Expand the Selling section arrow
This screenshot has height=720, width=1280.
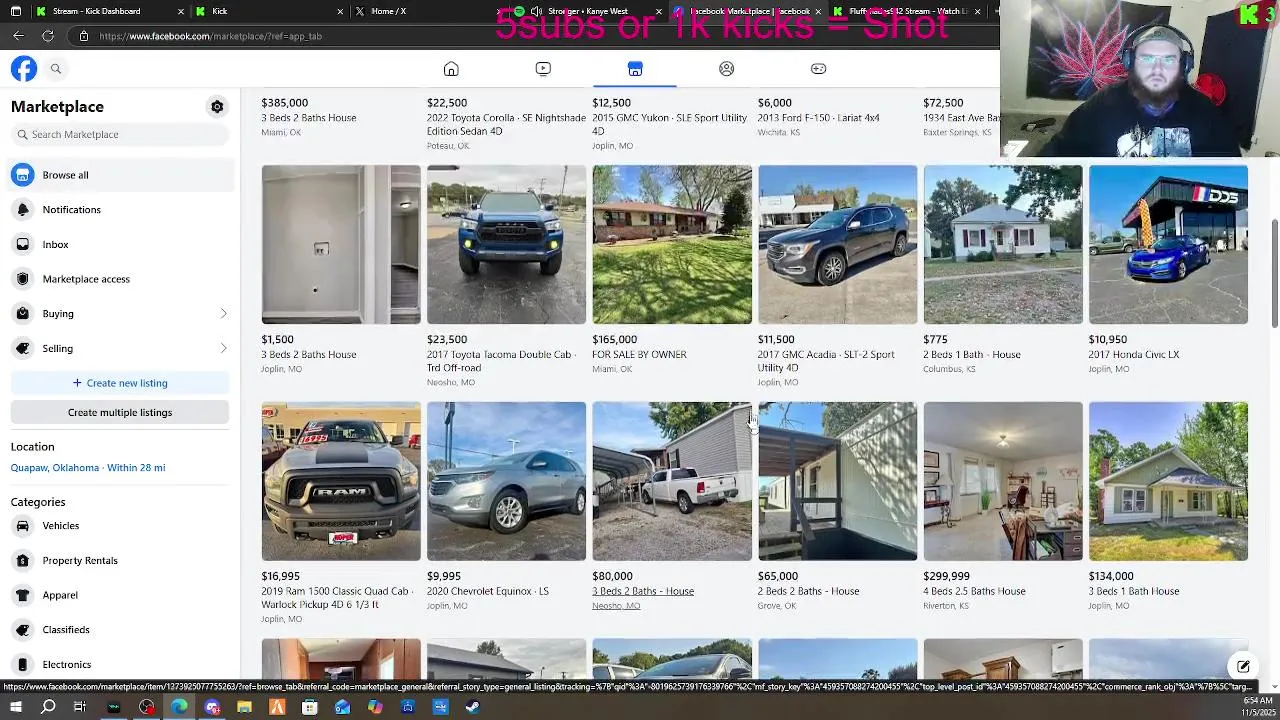tap(223, 348)
